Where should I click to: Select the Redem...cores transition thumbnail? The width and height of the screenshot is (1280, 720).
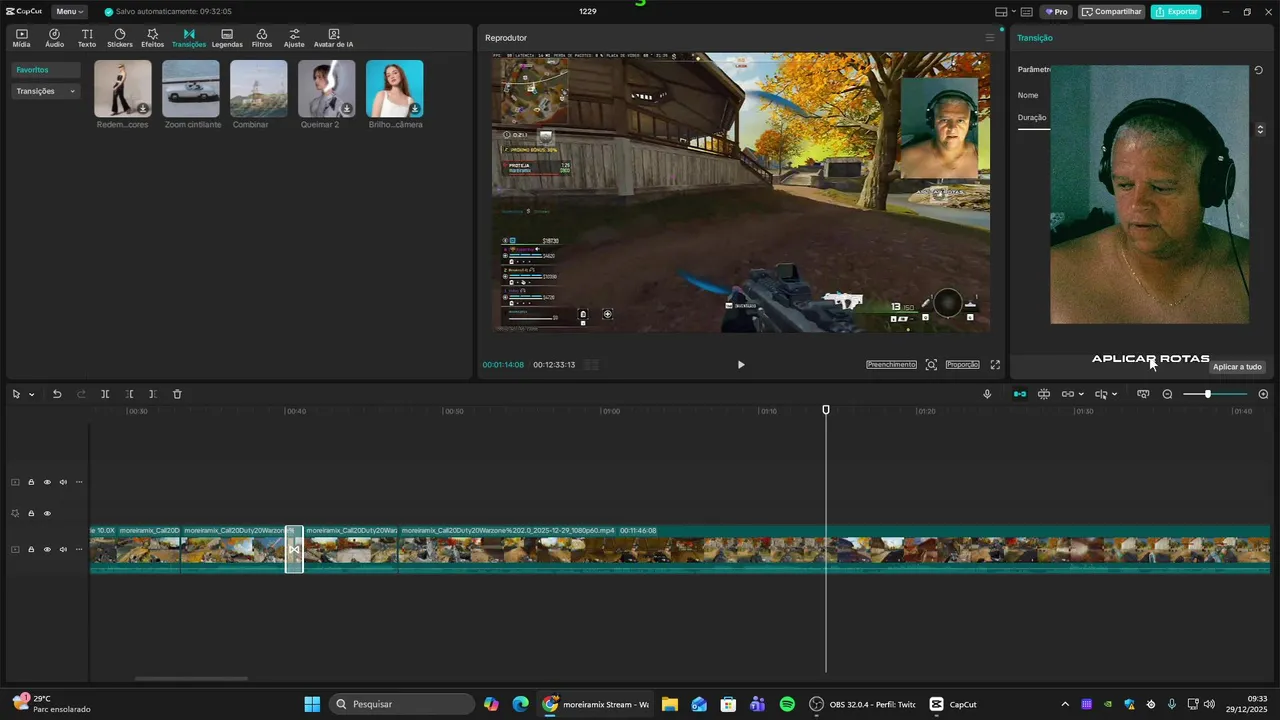pos(123,89)
